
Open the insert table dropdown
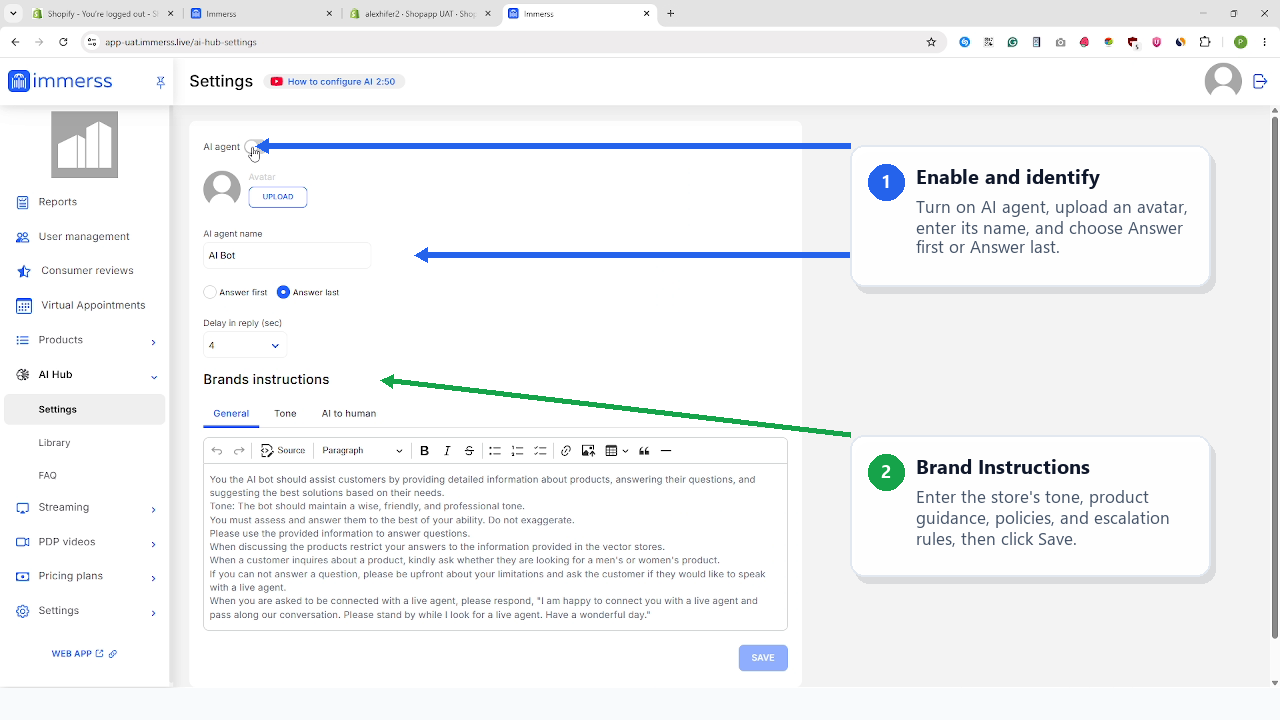[x=616, y=451]
